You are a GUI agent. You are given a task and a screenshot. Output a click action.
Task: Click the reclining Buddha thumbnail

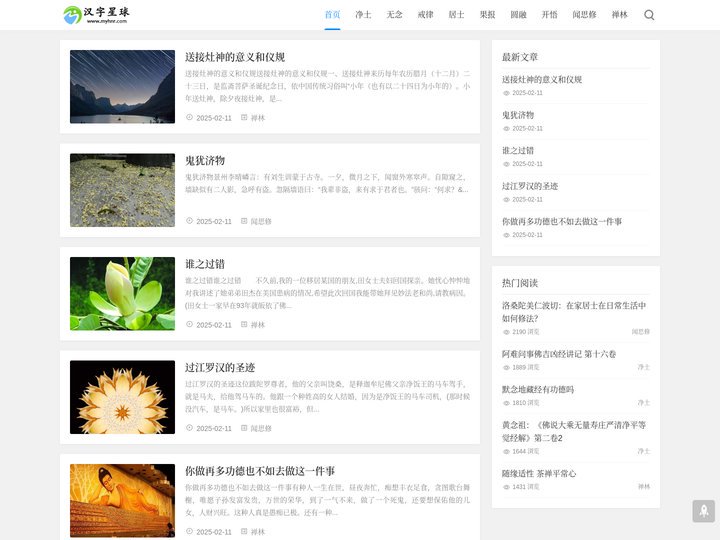[x=123, y=501]
